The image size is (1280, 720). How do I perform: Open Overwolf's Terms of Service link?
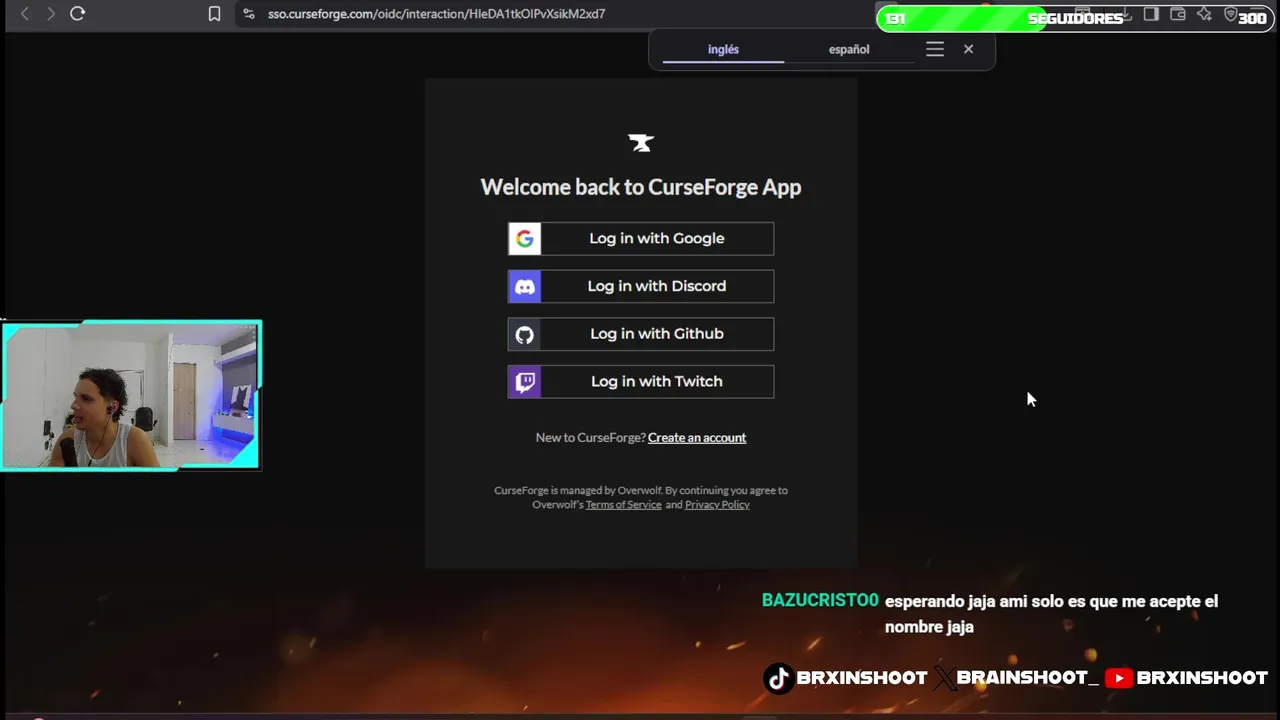624,504
